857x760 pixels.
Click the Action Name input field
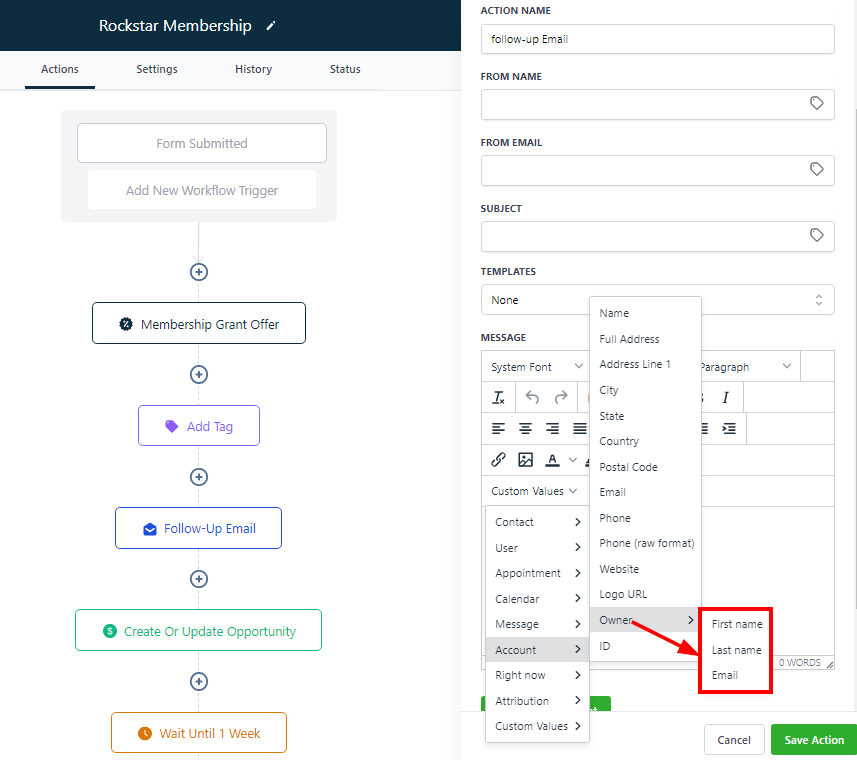click(657, 39)
